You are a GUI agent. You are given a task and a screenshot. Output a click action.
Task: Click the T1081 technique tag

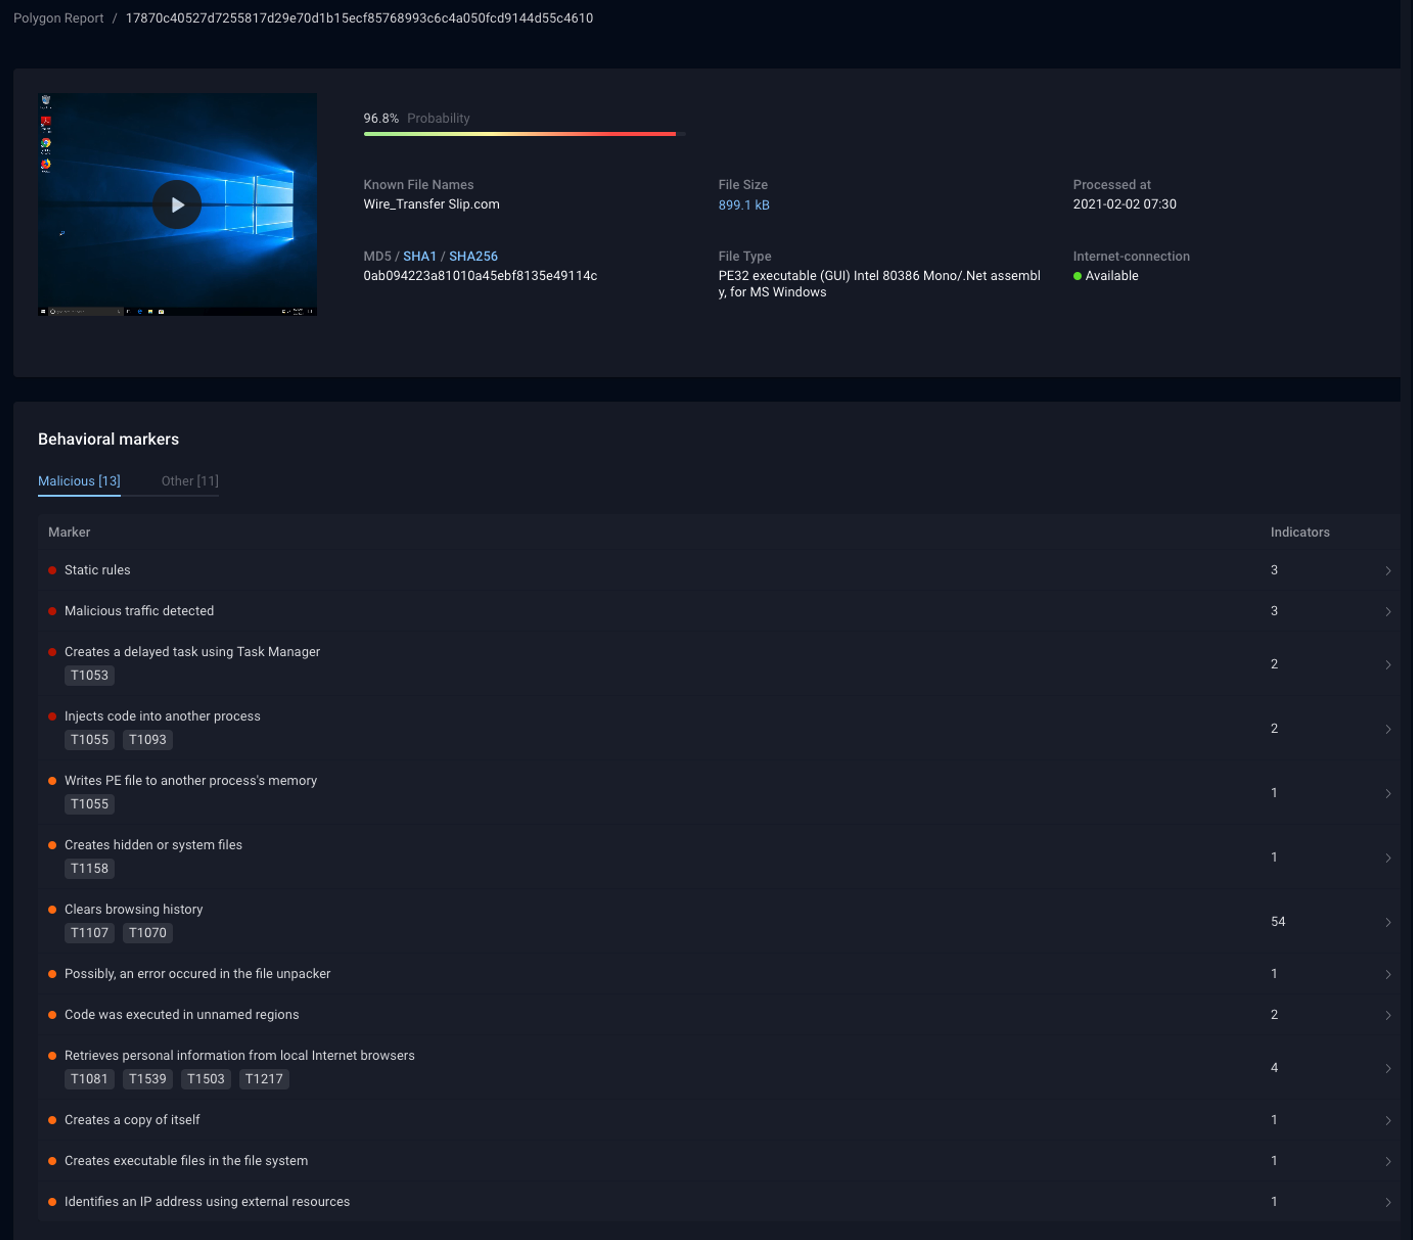[89, 1079]
